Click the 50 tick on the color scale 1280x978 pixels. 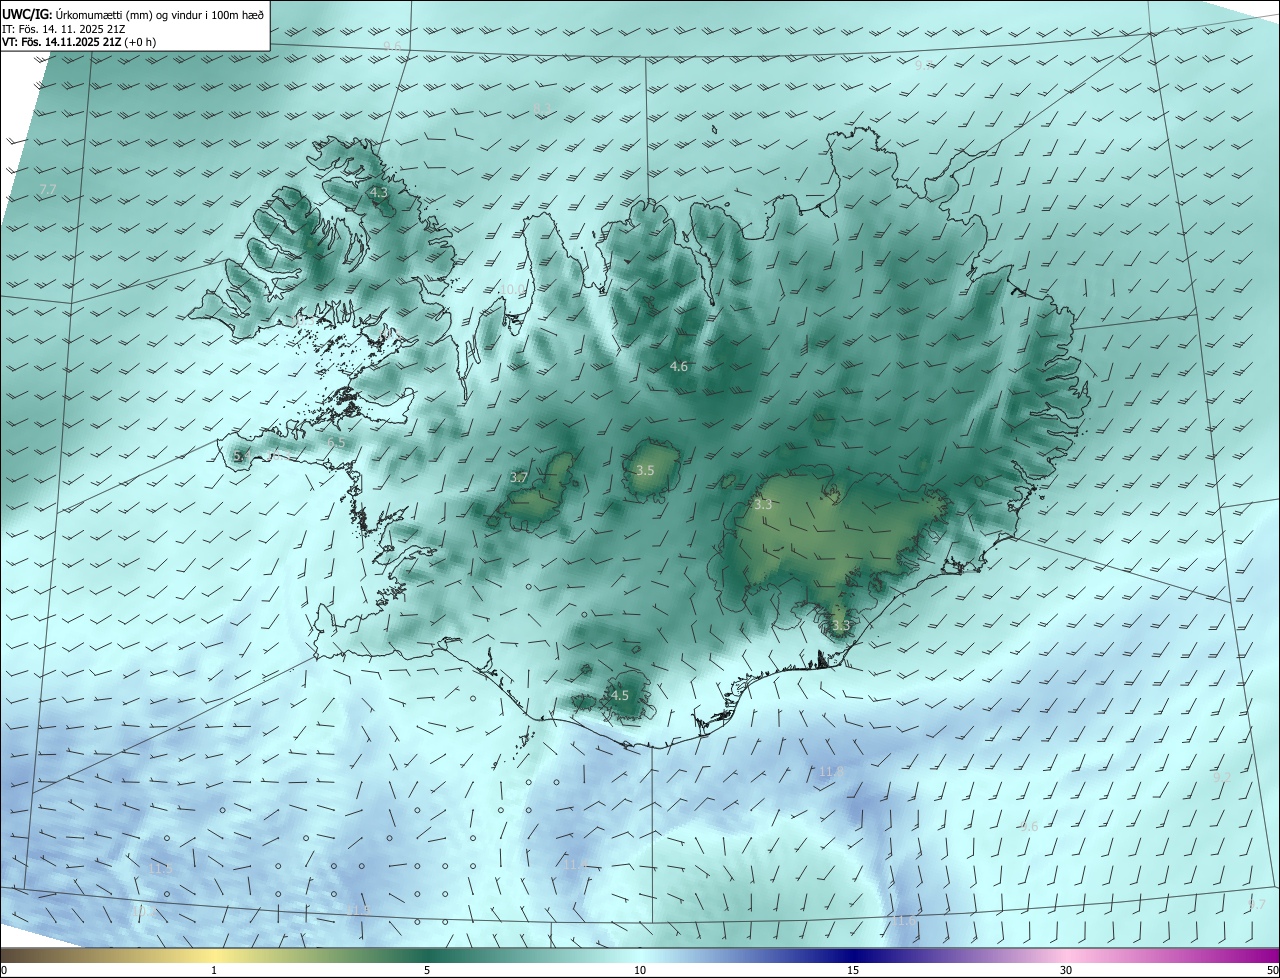pos(1272,970)
